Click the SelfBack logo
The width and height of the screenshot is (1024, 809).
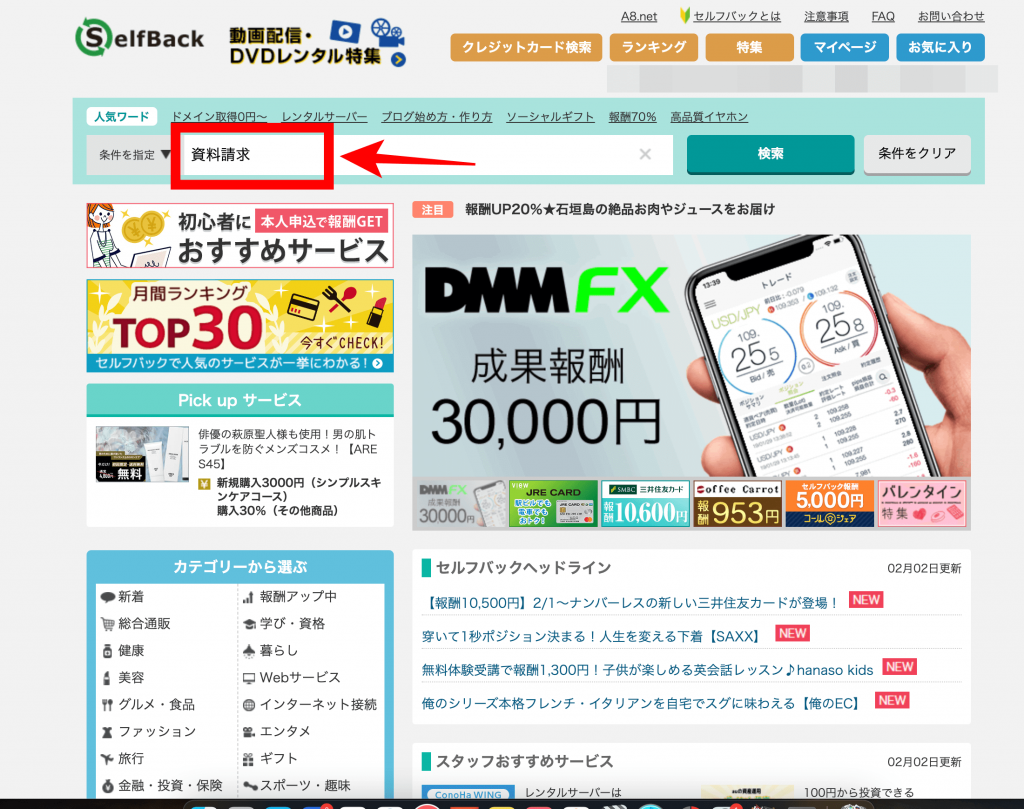tap(139, 38)
